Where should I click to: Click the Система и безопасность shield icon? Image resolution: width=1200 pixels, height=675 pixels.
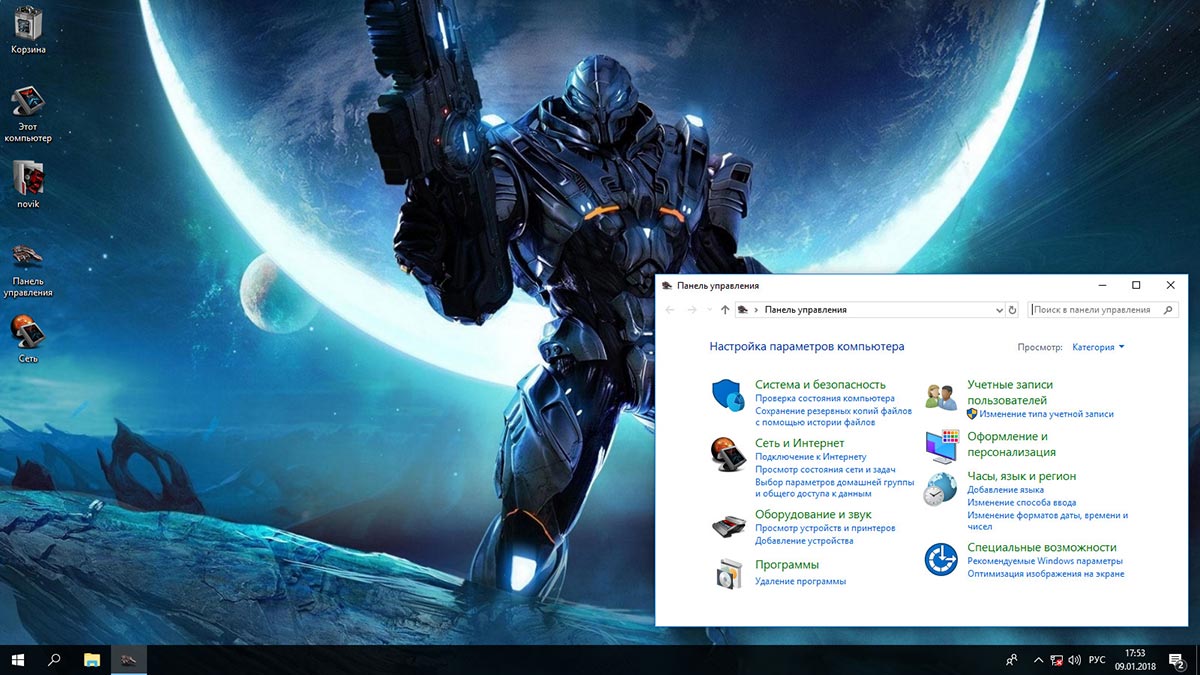[728, 395]
